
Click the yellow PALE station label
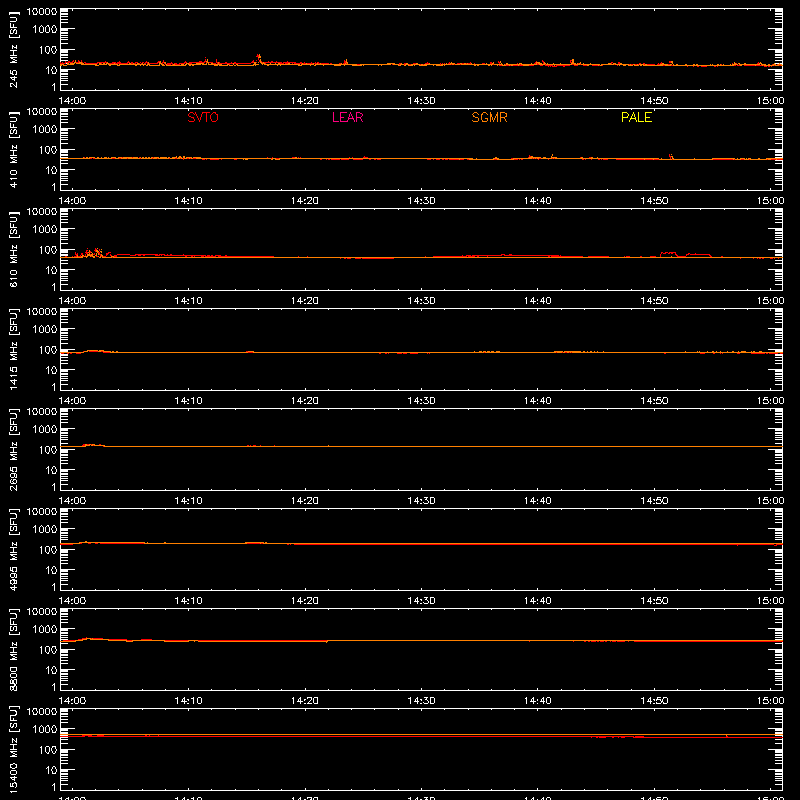tap(636, 117)
